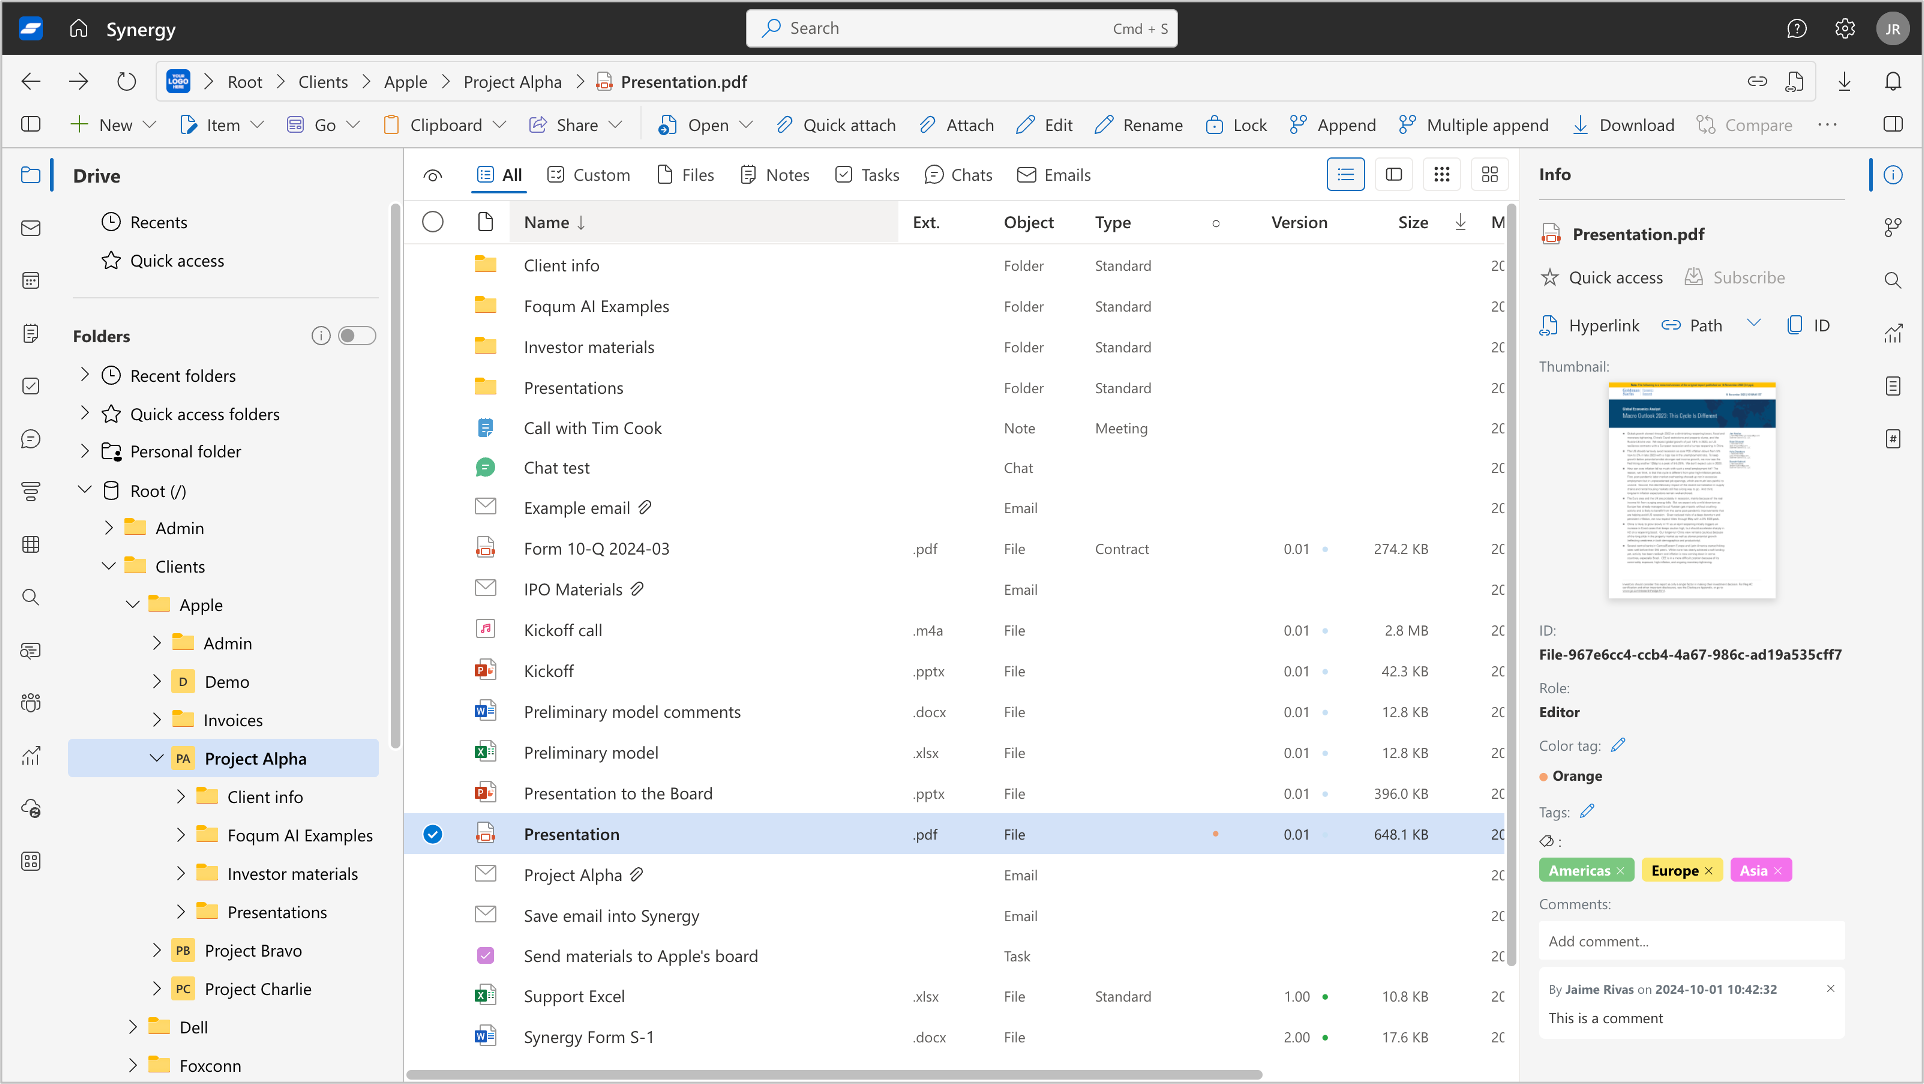This screenshot has width=1924, height=1084.
Task: Switch to the Notes tab
Action: point(775,175)
